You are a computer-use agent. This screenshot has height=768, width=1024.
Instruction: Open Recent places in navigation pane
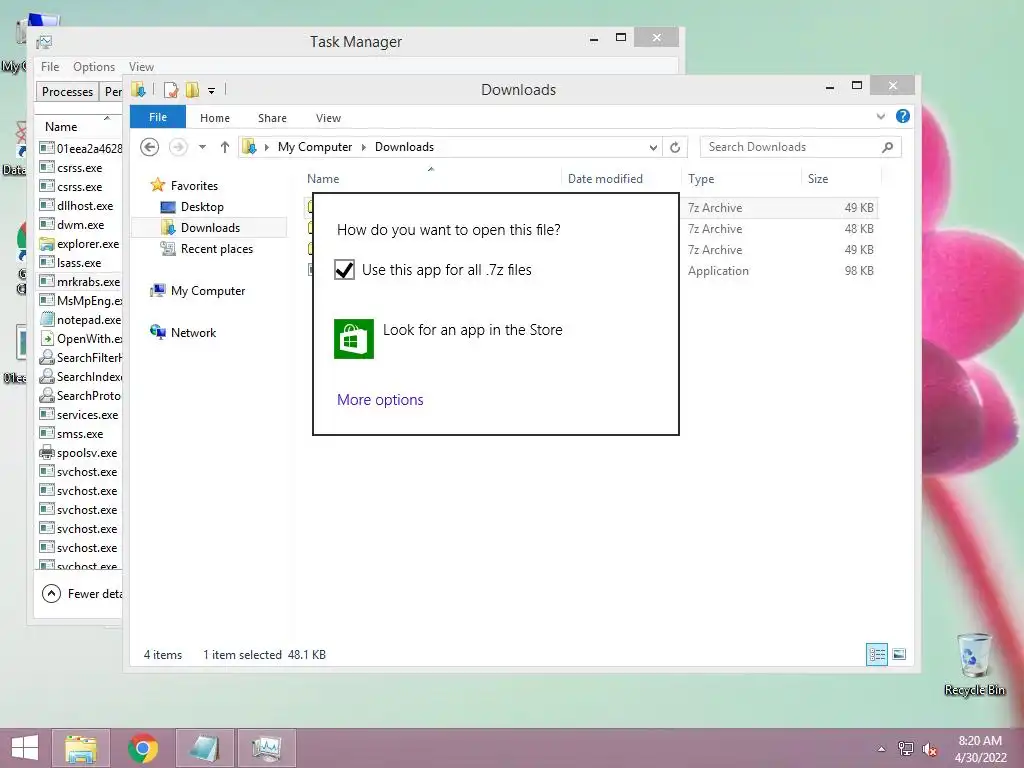pos(216,249)
